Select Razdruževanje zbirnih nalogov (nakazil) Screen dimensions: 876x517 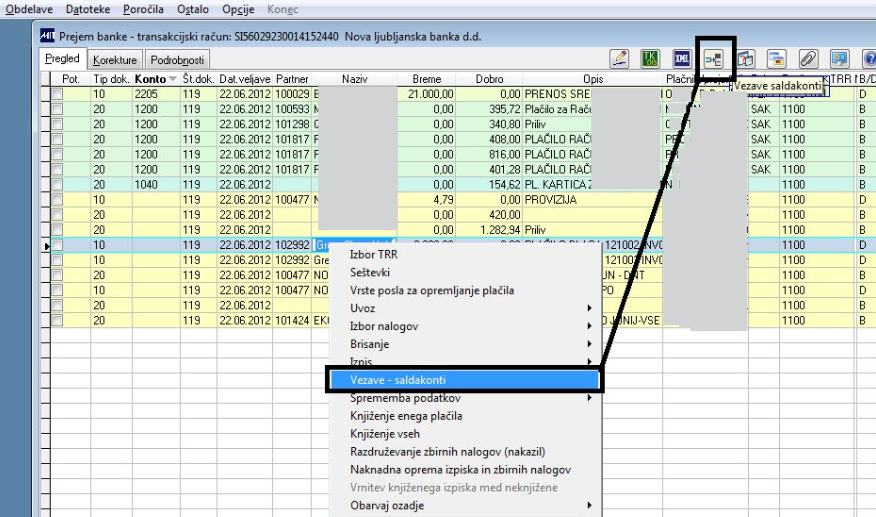[466, 452]
